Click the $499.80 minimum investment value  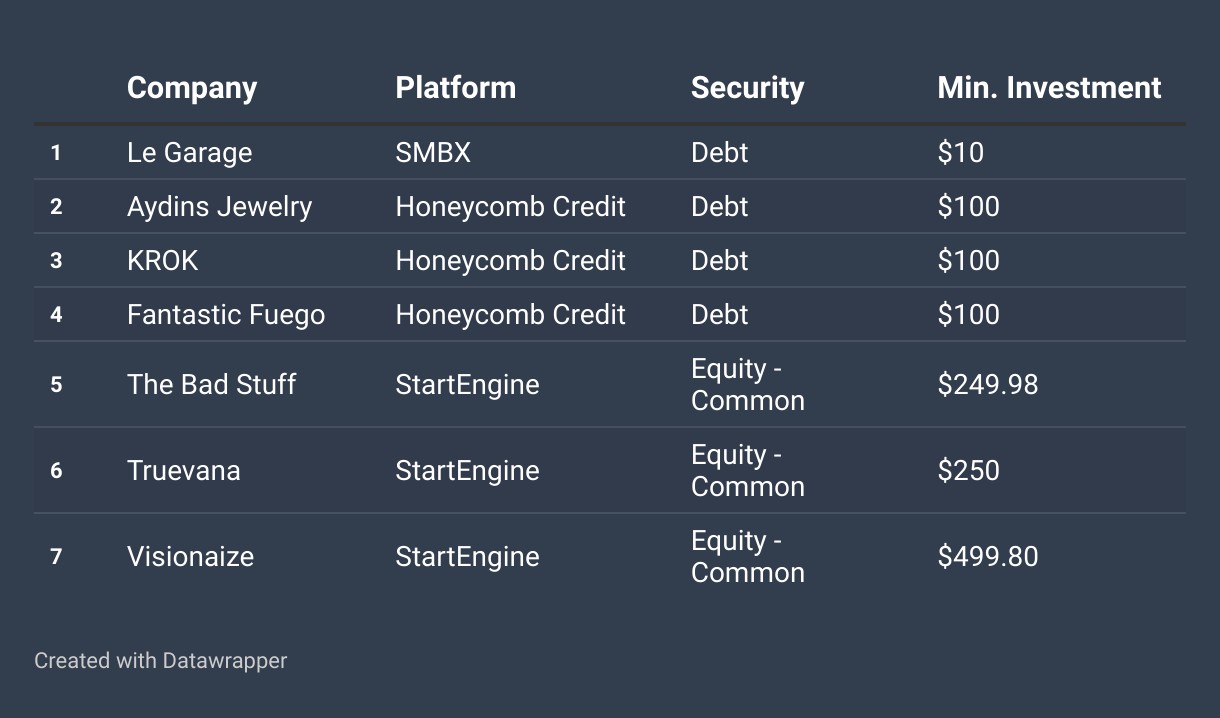(x=988, y=557)
